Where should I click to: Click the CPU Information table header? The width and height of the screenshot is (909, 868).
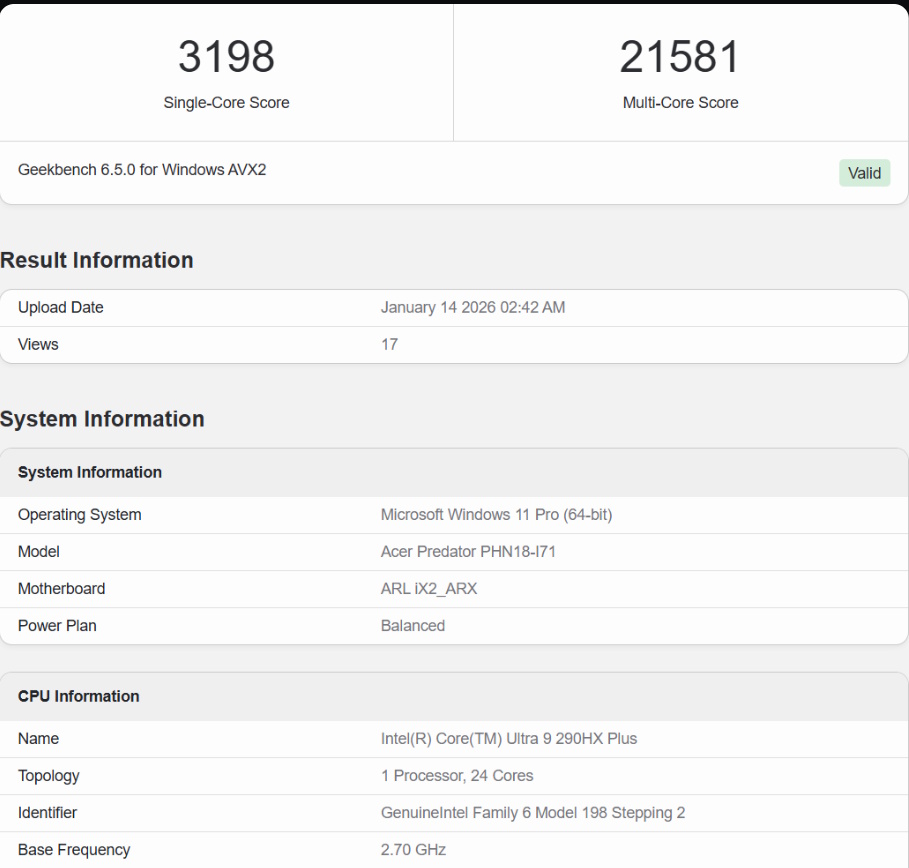tap(79, 697)
